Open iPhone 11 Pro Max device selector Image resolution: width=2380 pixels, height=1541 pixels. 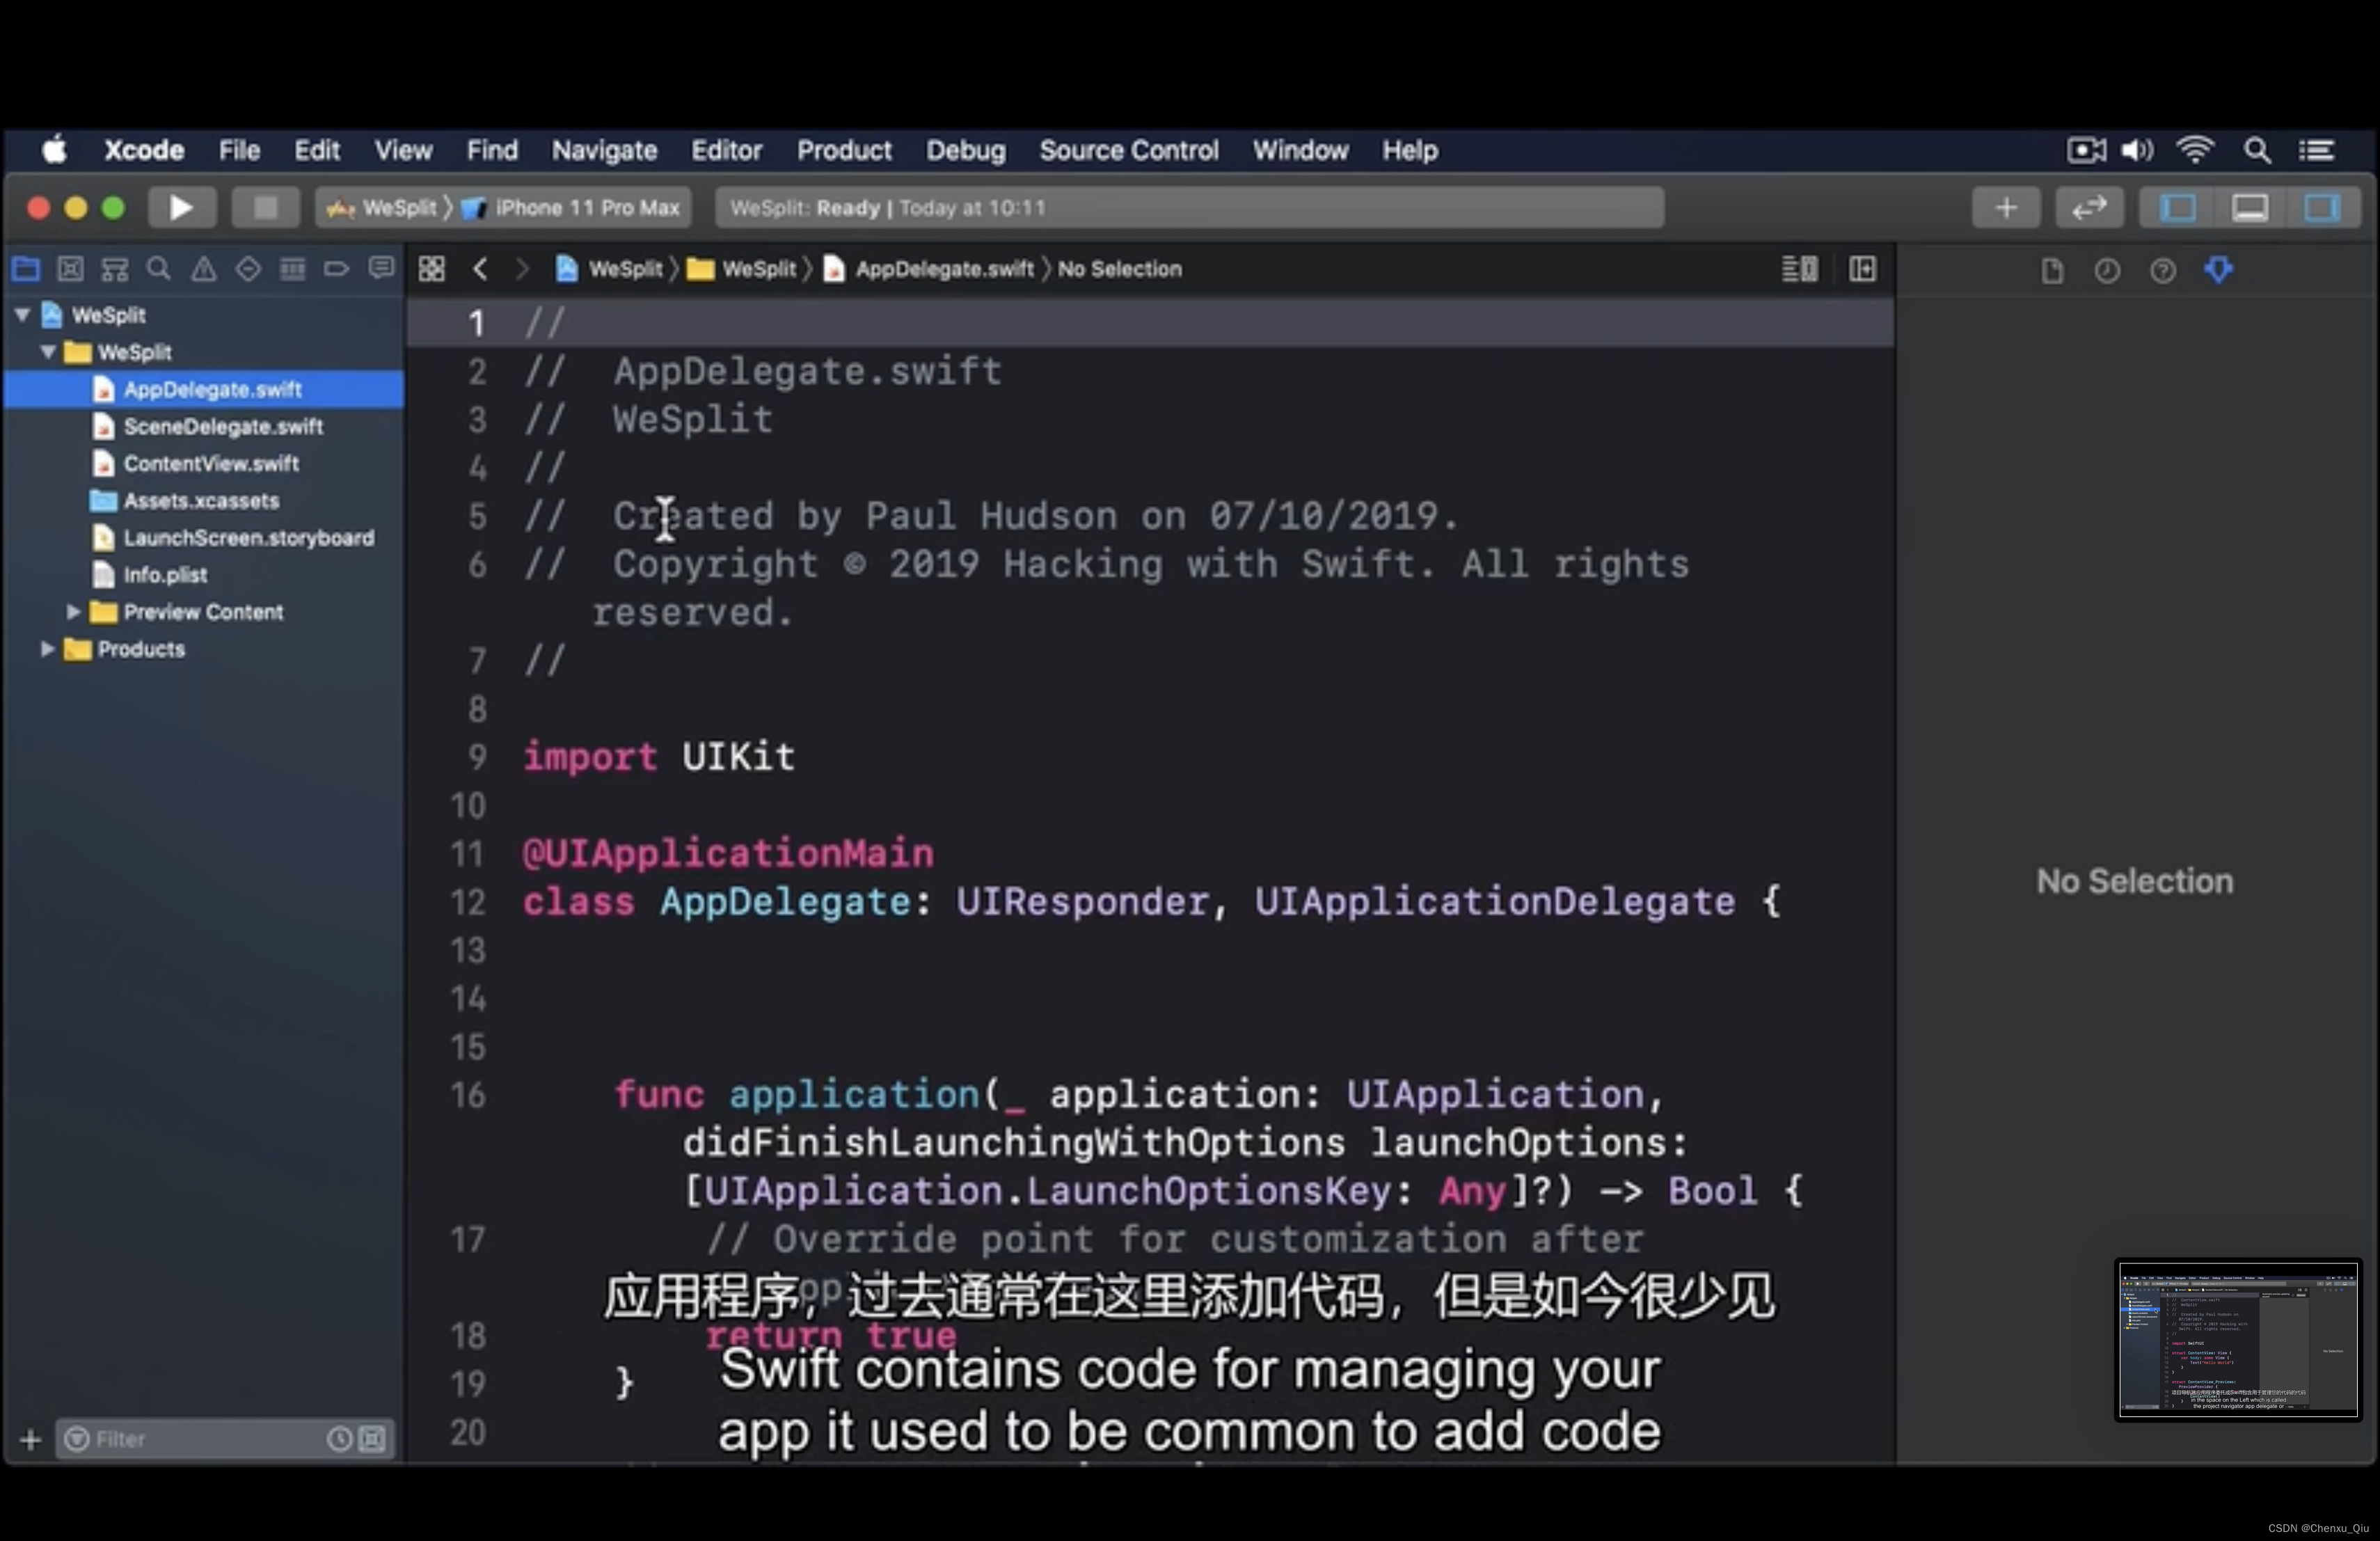click(586, 208)
